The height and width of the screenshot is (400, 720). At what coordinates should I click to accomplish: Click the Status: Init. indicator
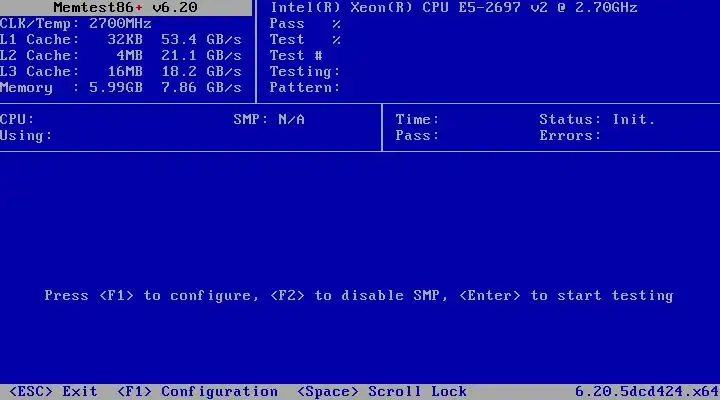pyautogui.click(x=597, y=119)
